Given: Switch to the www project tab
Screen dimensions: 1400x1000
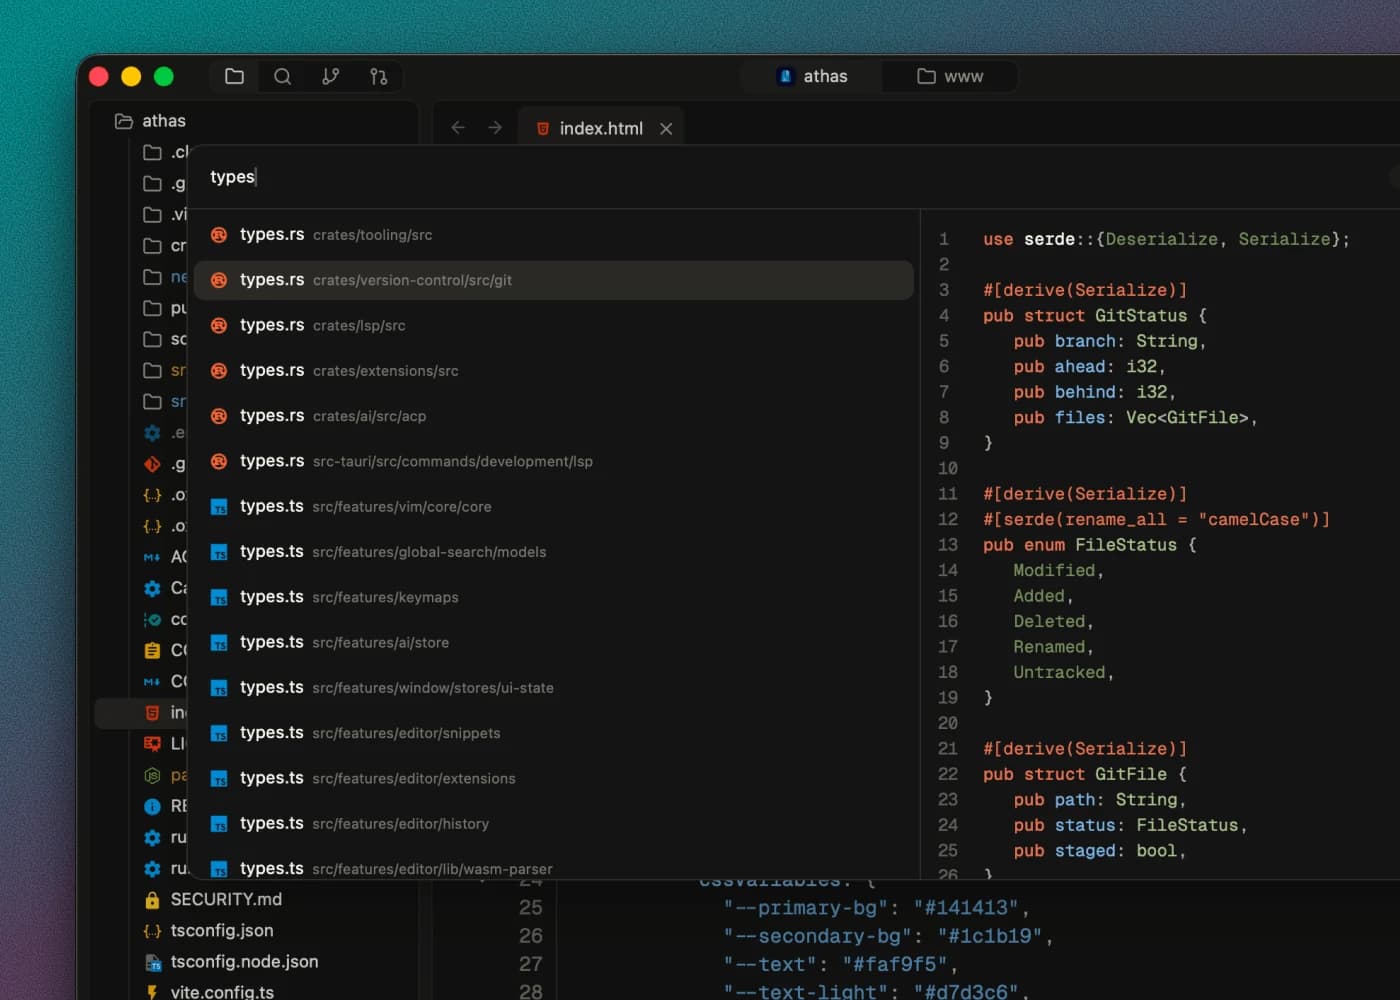Looking at the screenshot, I should tap(950, 76).
